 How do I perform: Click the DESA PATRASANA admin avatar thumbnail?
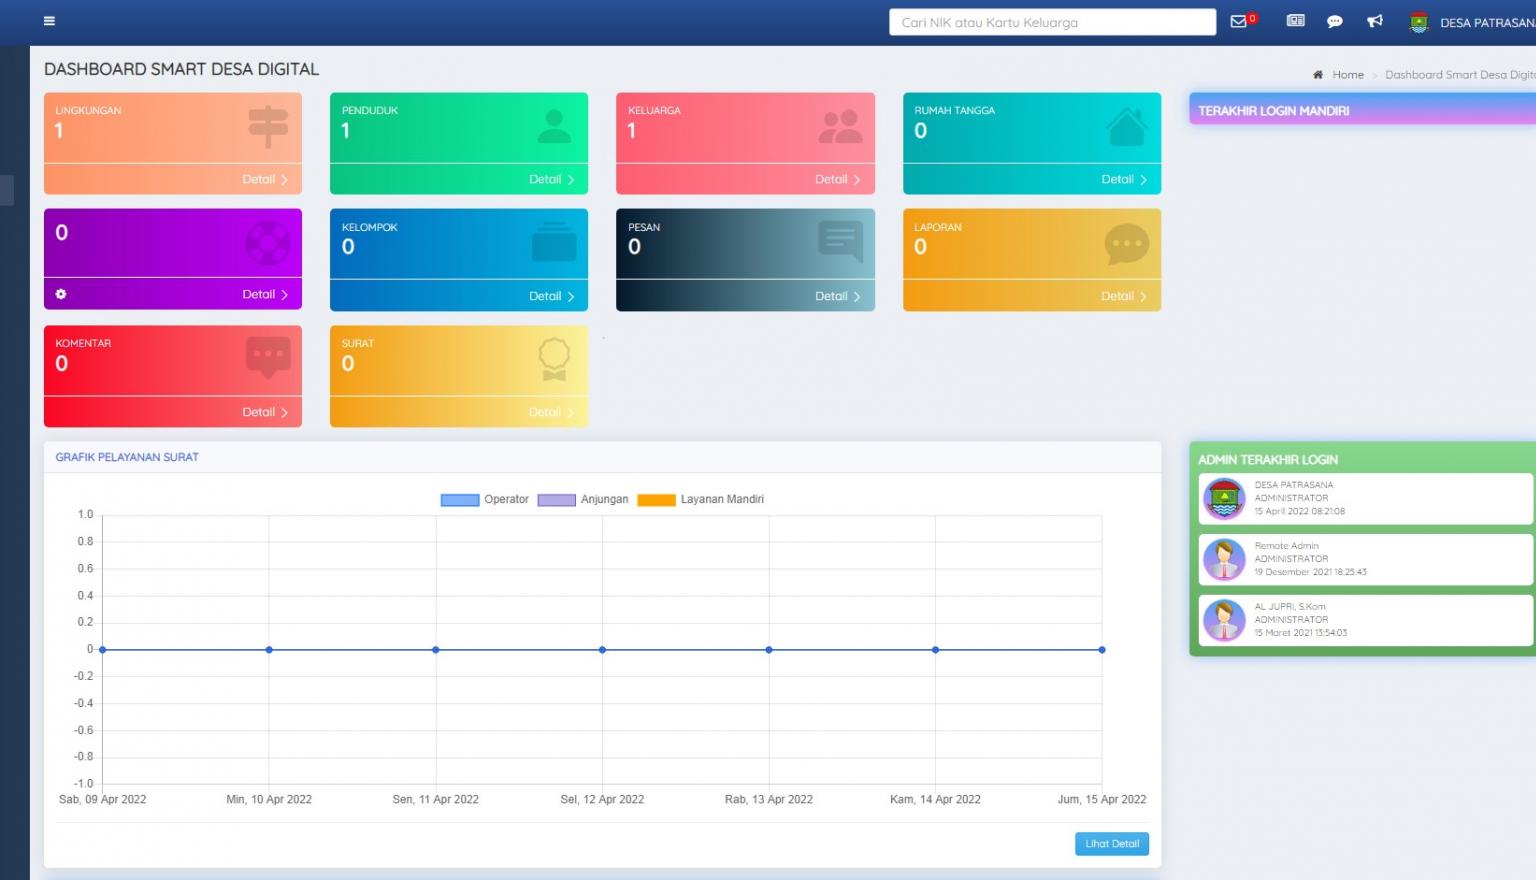pos(1224,498)
